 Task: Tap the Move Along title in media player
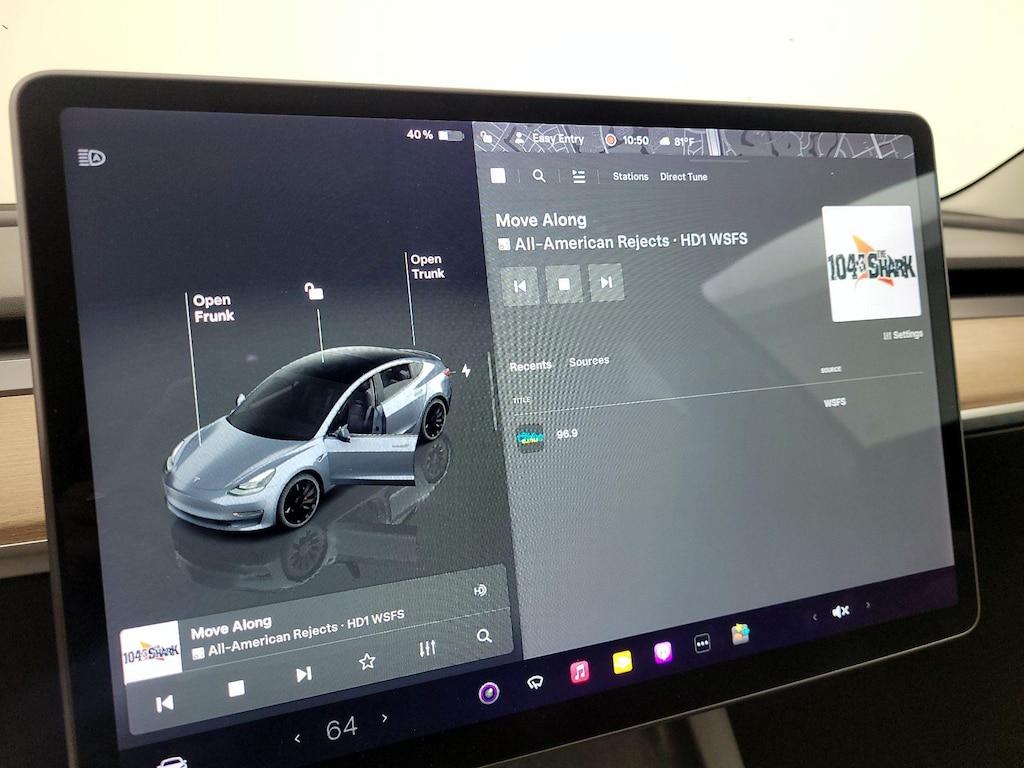click(x=541, y=220)
